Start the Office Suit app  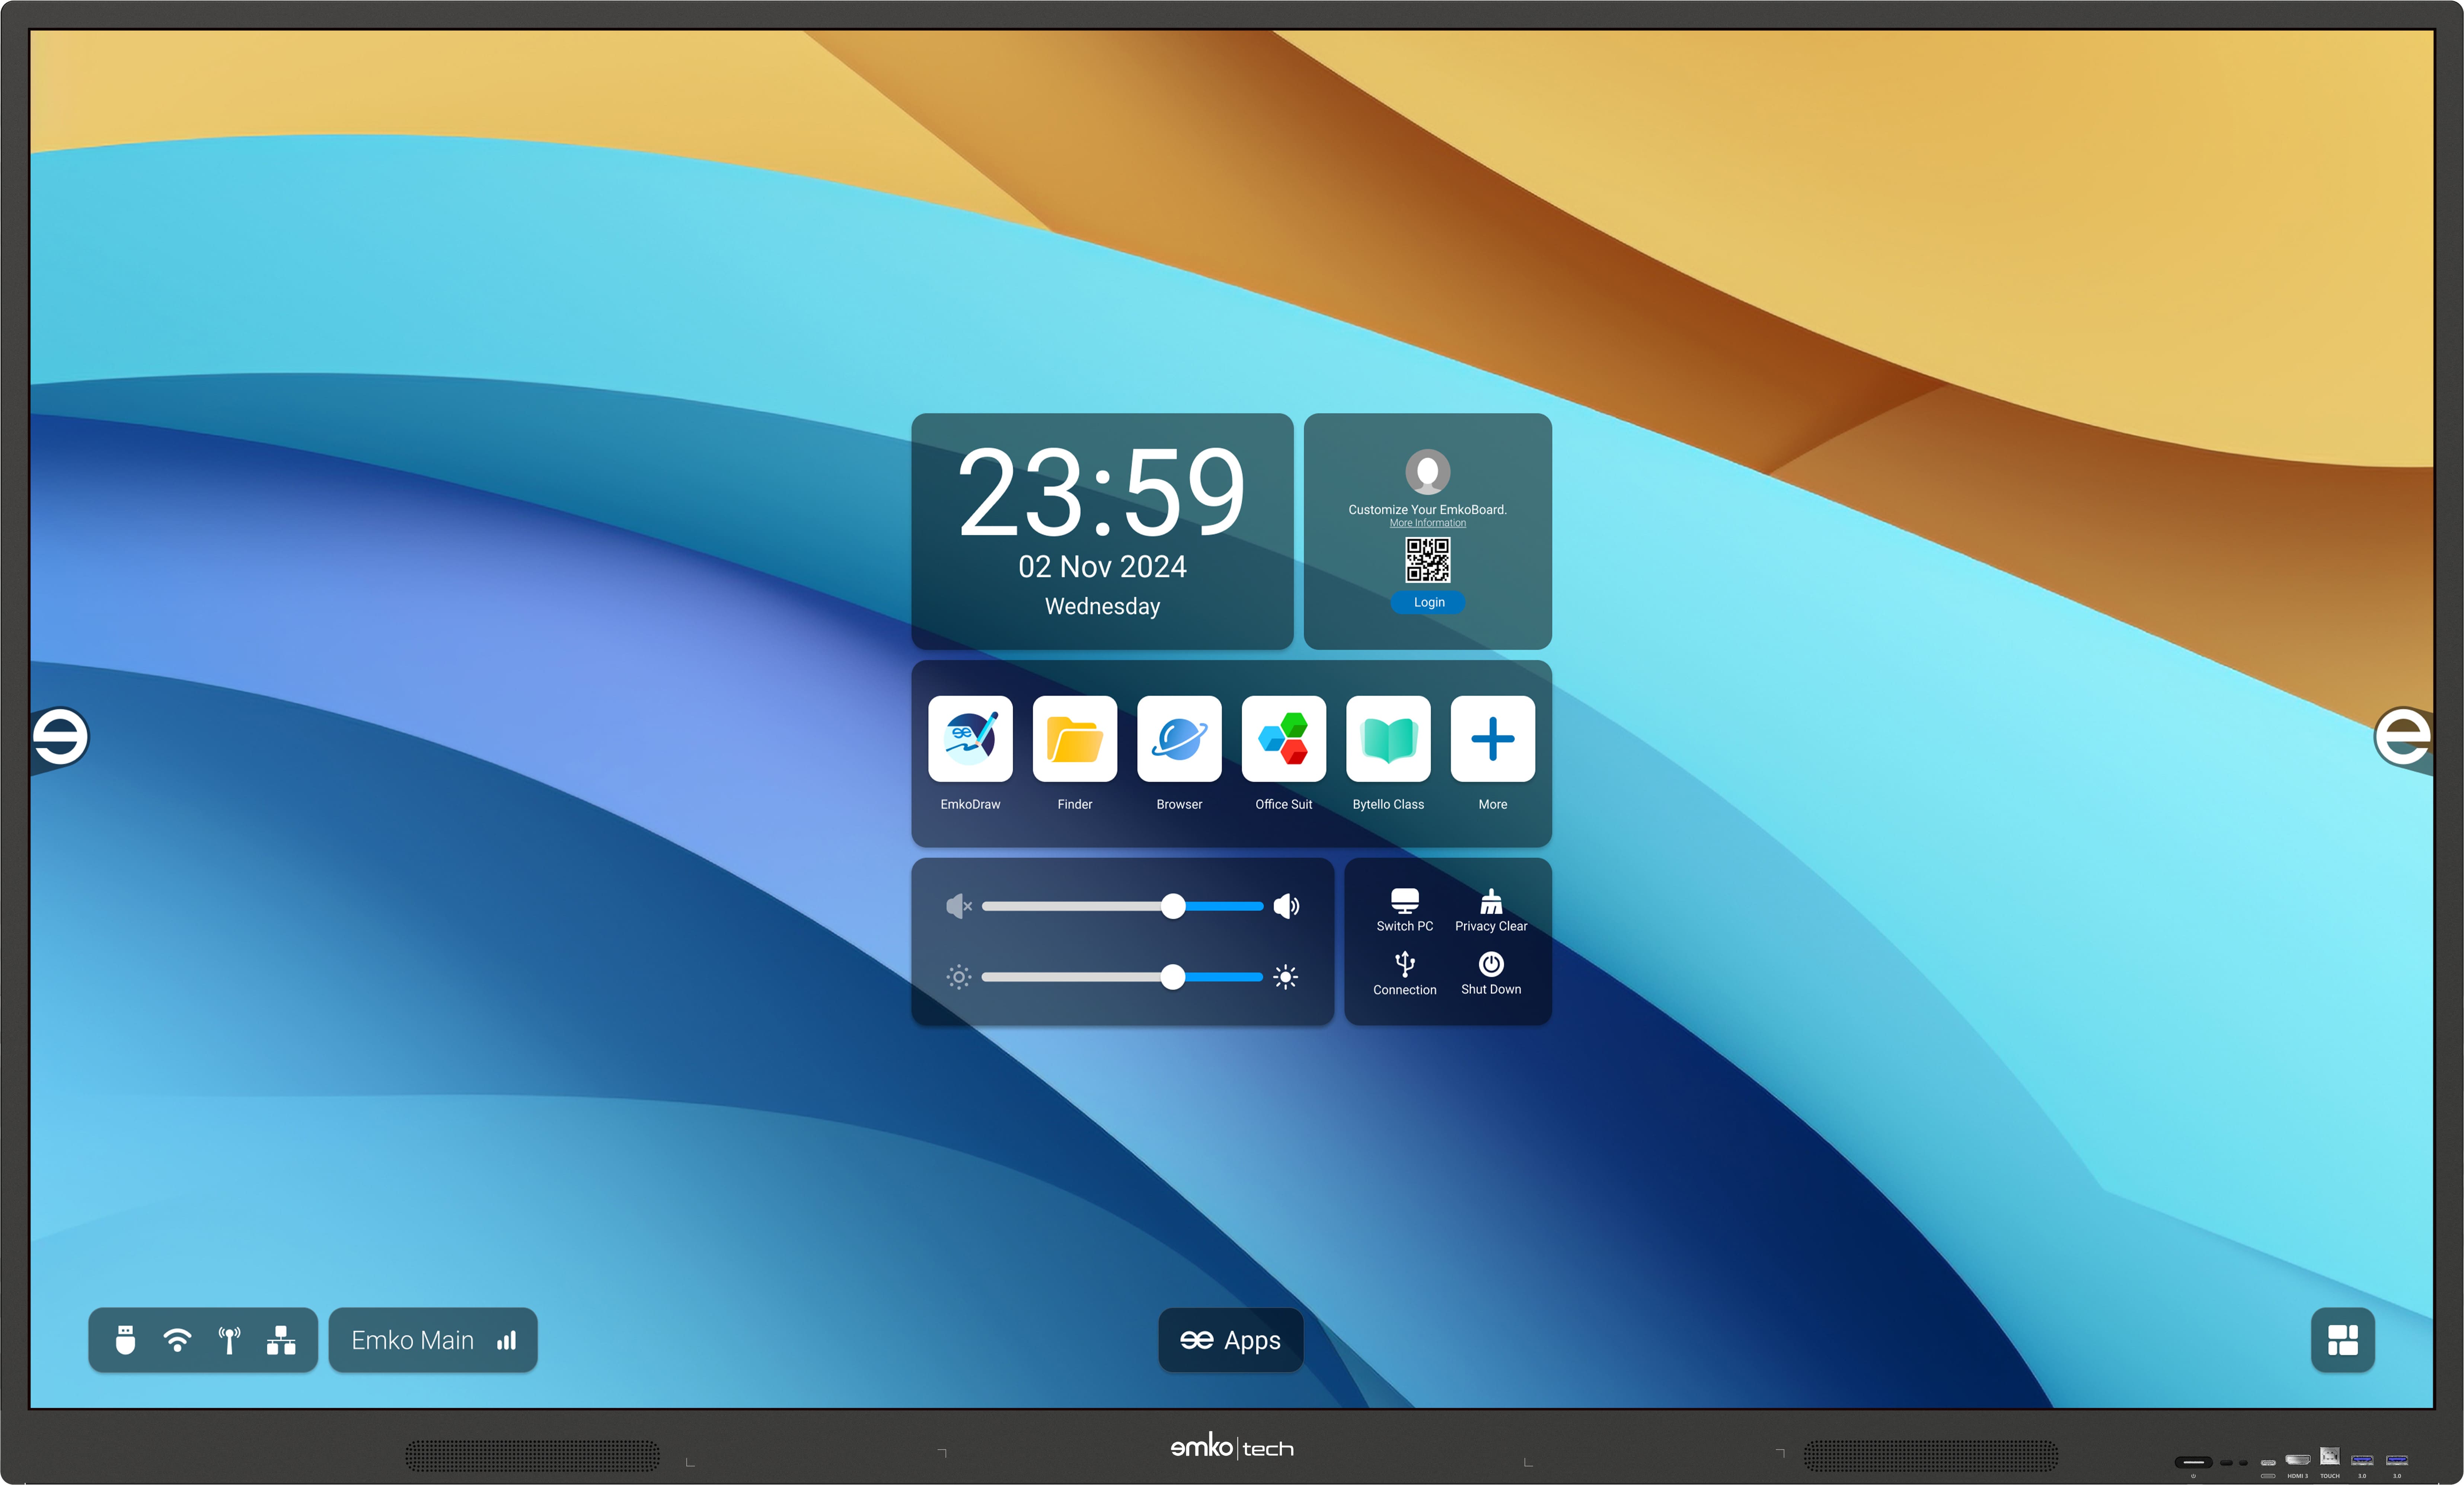click(x=1284, y=739)
